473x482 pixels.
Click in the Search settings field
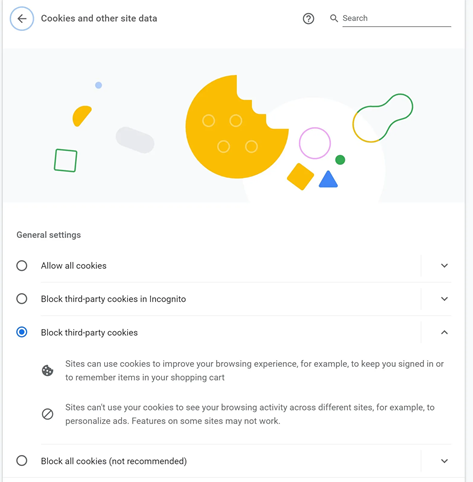397,18
